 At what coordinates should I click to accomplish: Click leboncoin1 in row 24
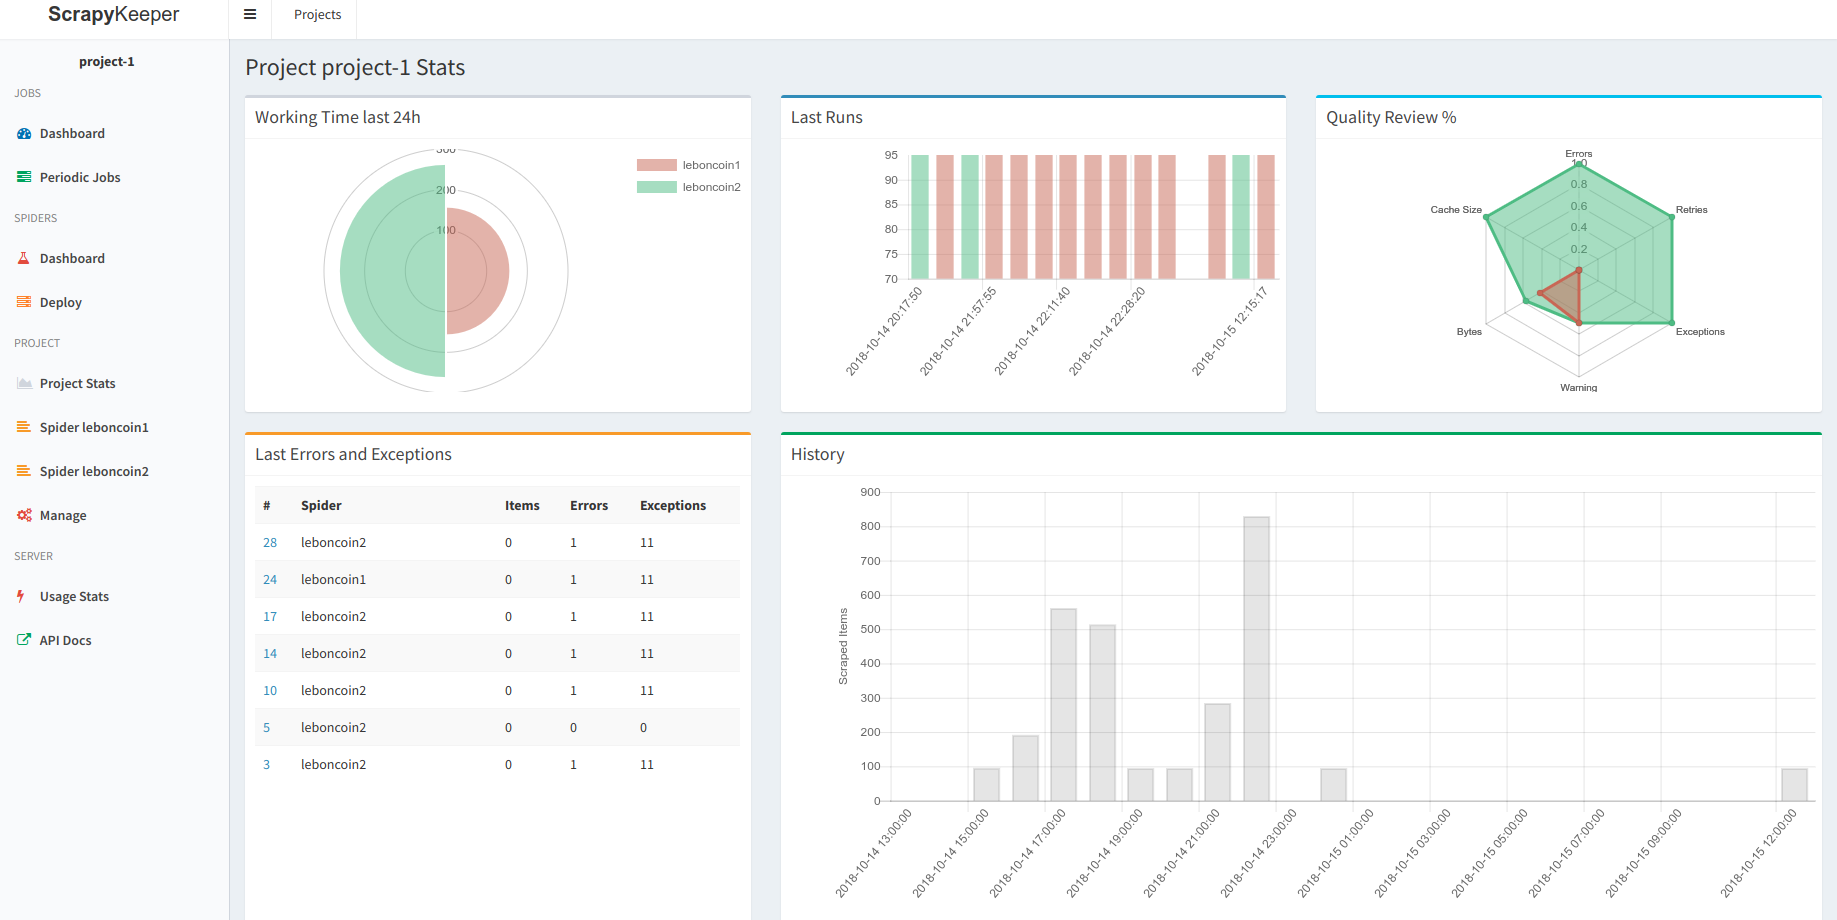(x=333, y=579)
